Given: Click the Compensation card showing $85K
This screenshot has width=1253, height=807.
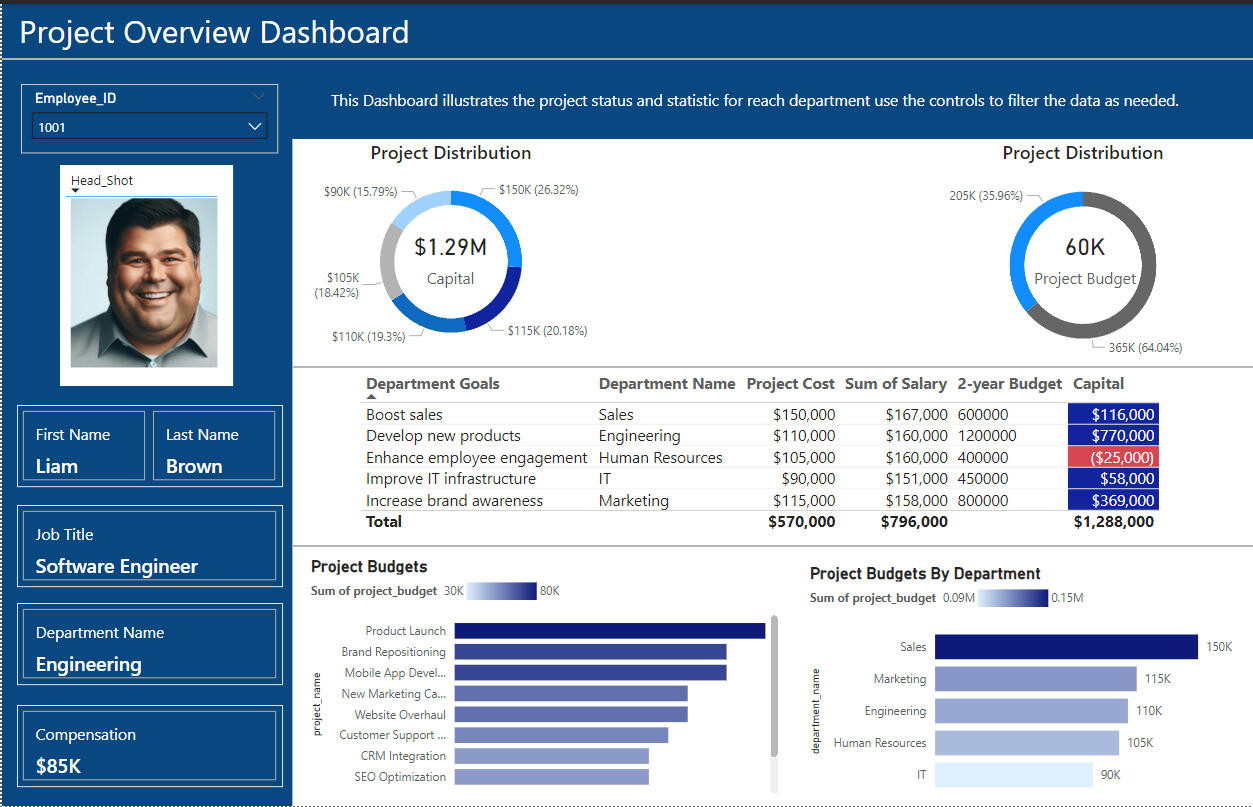Looking at the screenshot, I should 150,746.
